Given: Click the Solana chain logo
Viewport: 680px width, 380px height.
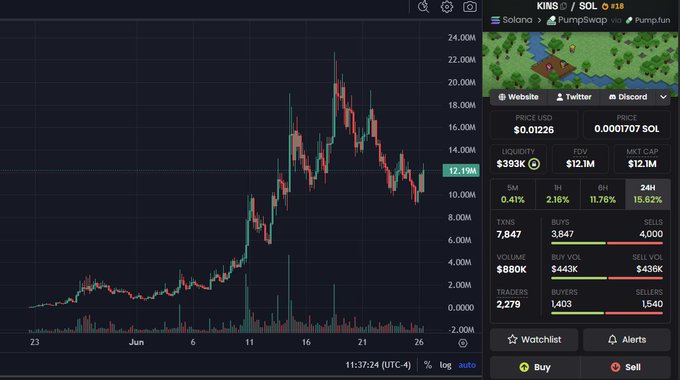Looking at the screenshot, I should tap(495, 20).
